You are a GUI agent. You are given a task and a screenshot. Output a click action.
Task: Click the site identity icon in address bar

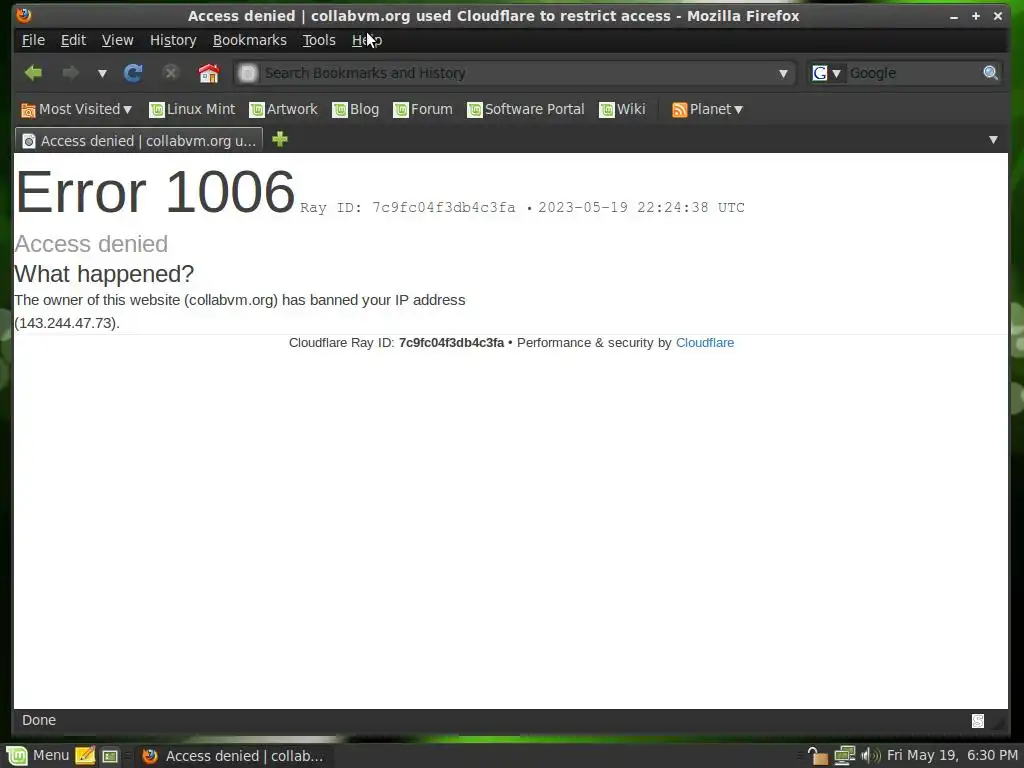pyautogui.click(x=248, y=73)
